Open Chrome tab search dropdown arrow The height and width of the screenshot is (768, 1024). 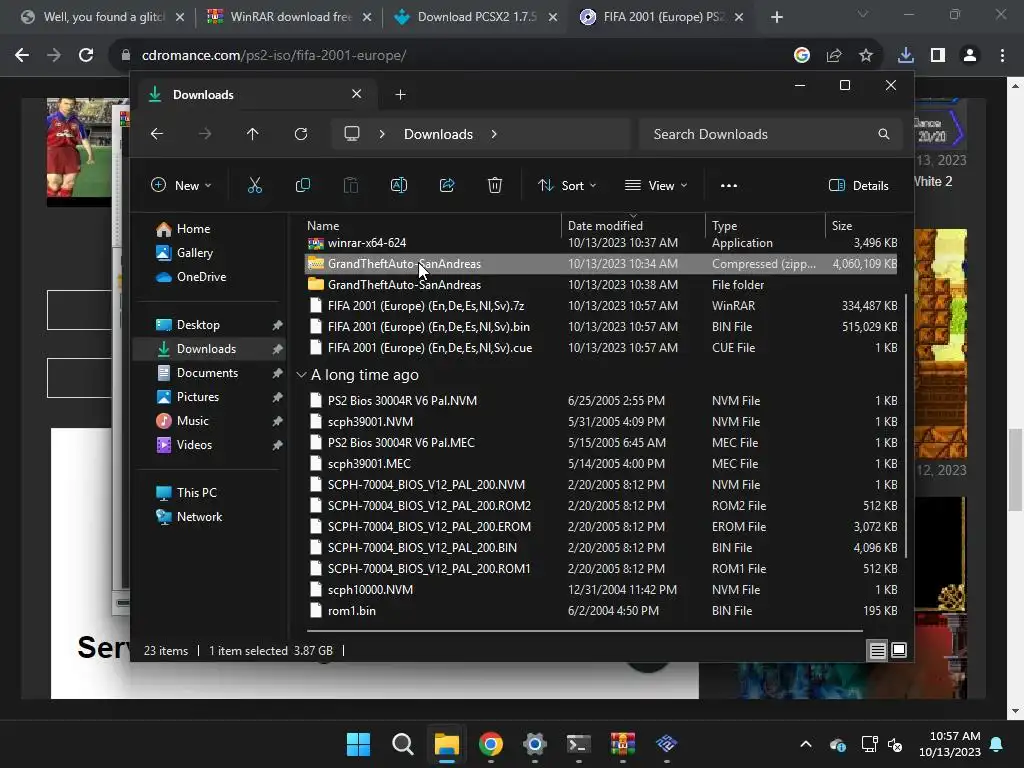(x=863, y=14)
